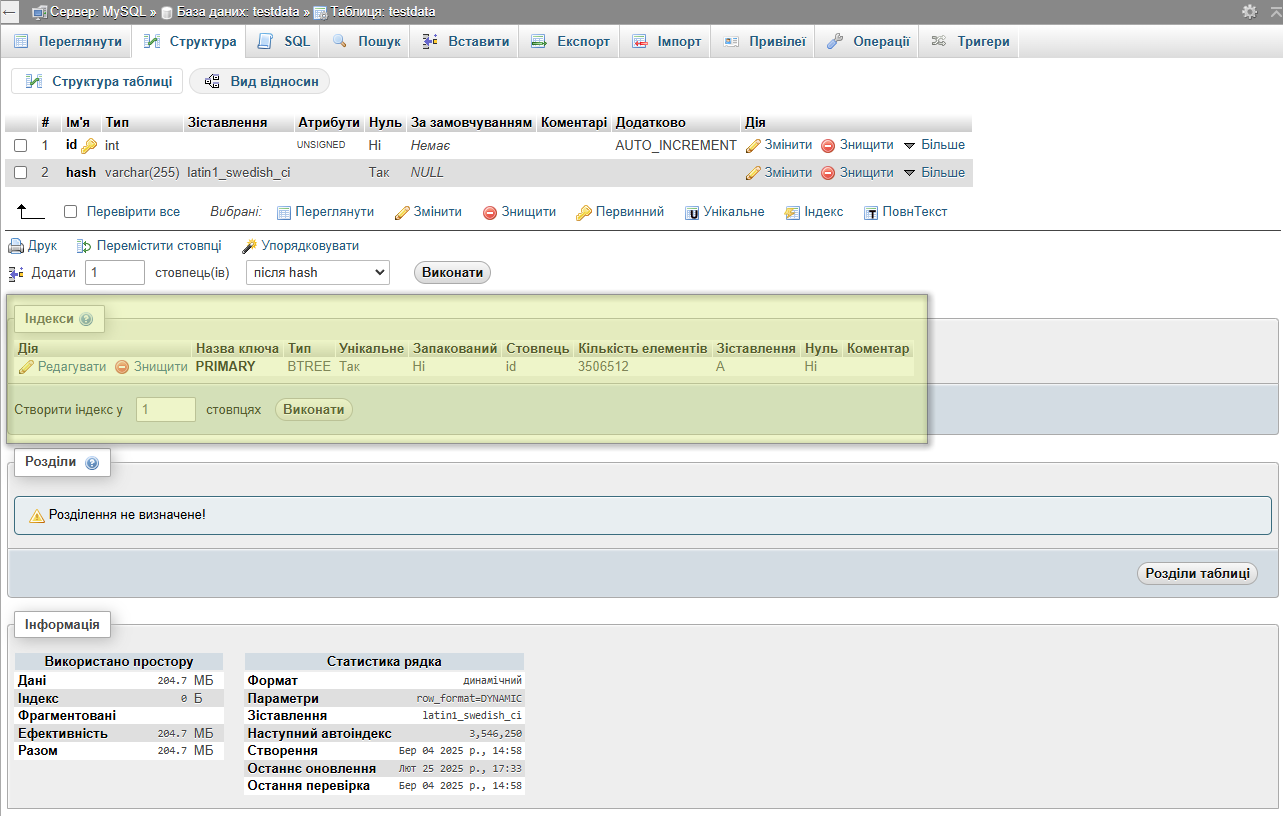
Task: Click Індекс action for selected
Action: [814, 212]
